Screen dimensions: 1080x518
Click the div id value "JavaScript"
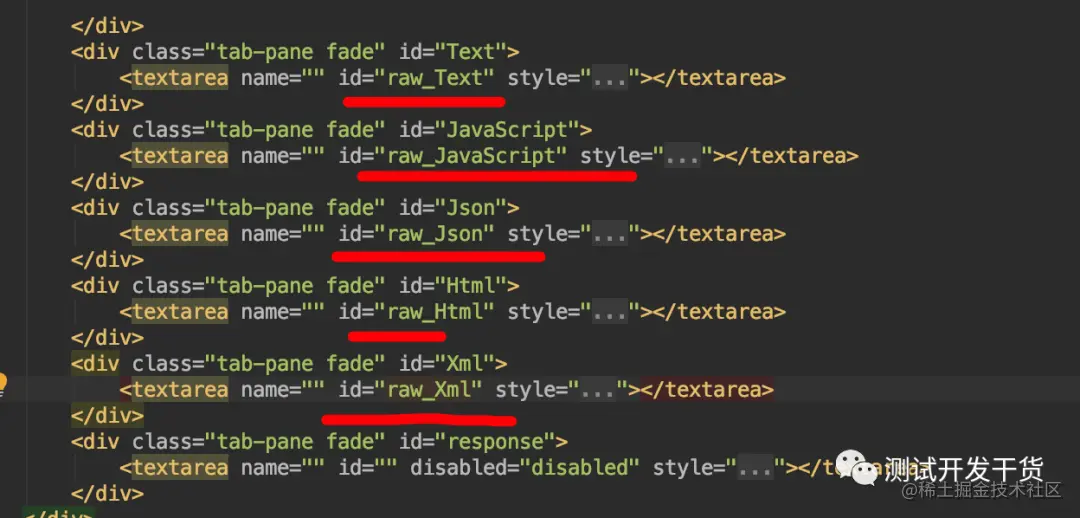tap(508, 130)
